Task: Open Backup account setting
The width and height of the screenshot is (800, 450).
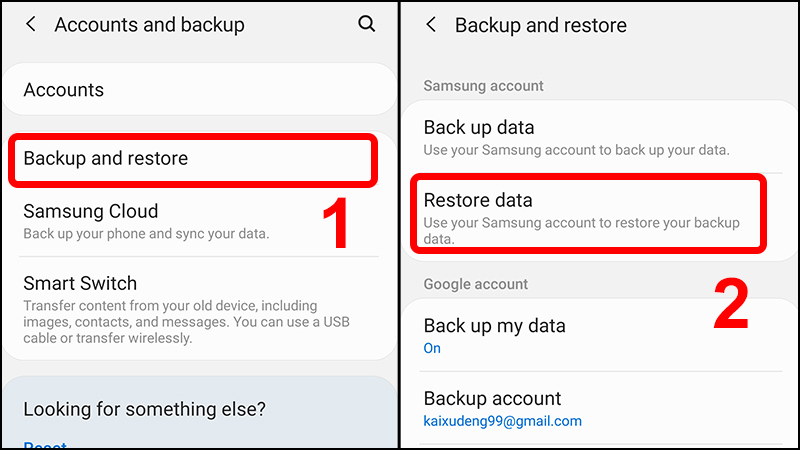Action: [492, 398]
